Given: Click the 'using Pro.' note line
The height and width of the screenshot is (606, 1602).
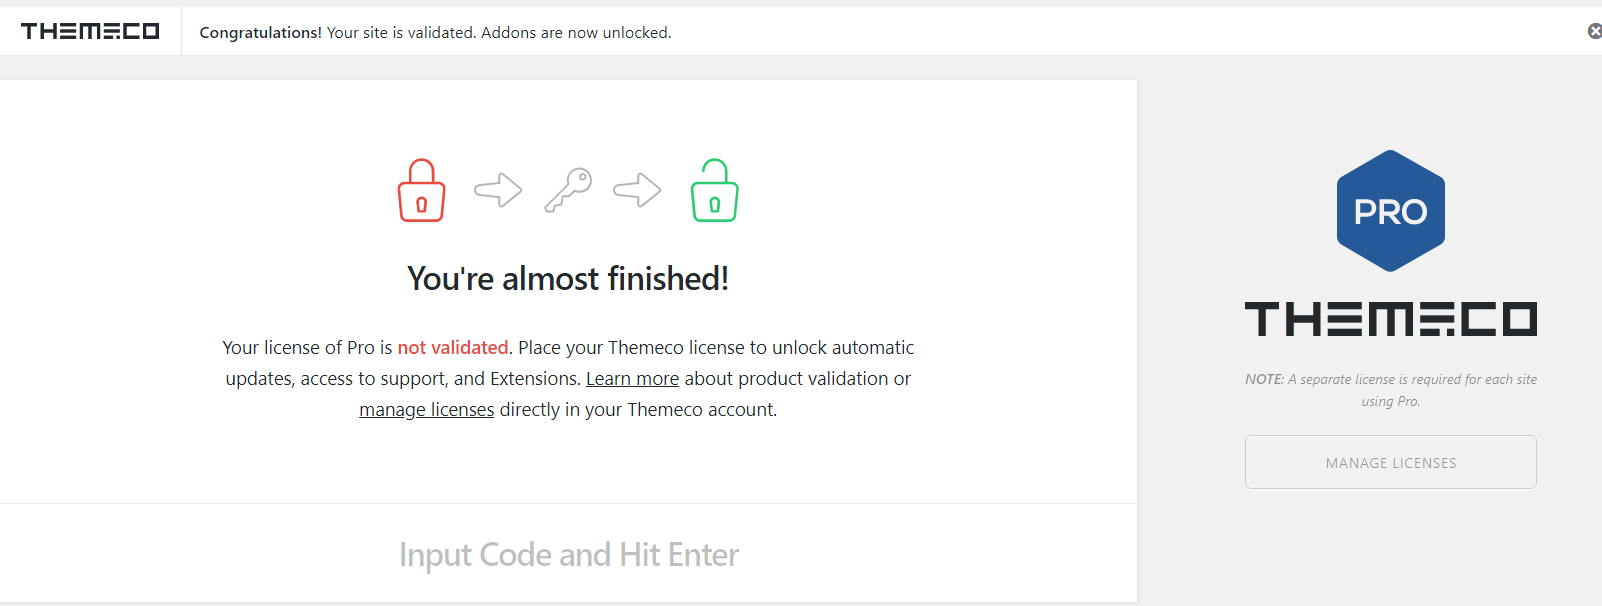Looking at the screenshot, I should click(1390, 401).
